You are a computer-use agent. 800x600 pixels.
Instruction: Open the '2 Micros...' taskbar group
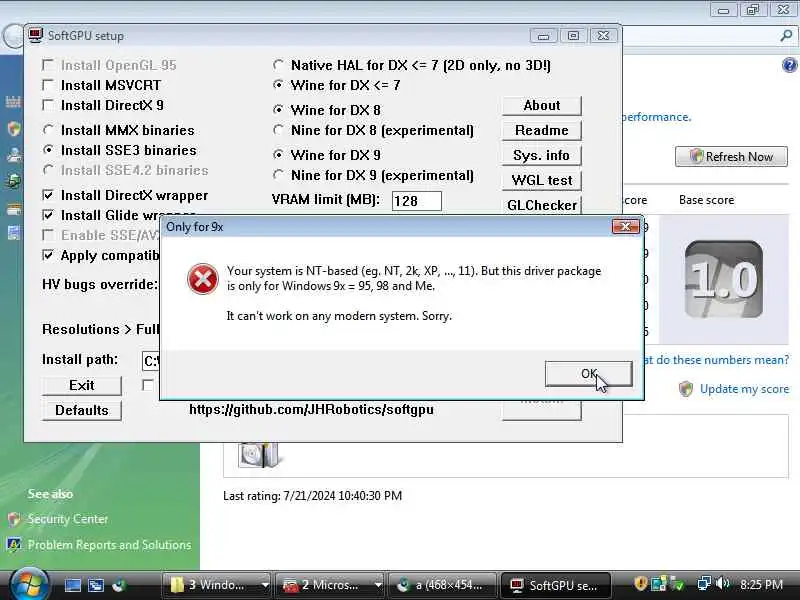tap(329, 585)
